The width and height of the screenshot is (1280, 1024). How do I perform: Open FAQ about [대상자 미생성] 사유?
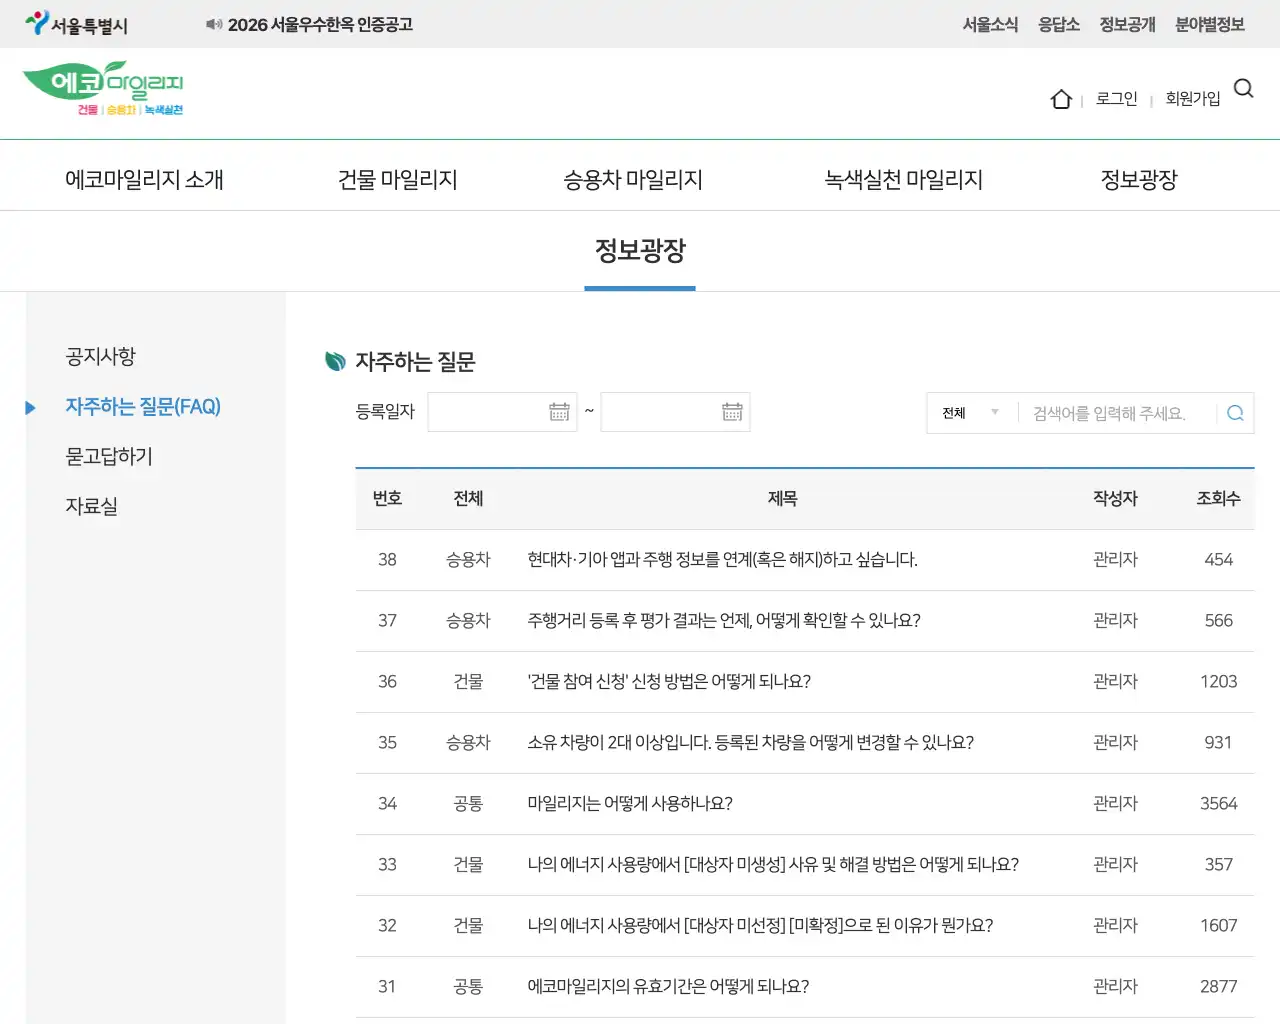click(773, 865)
